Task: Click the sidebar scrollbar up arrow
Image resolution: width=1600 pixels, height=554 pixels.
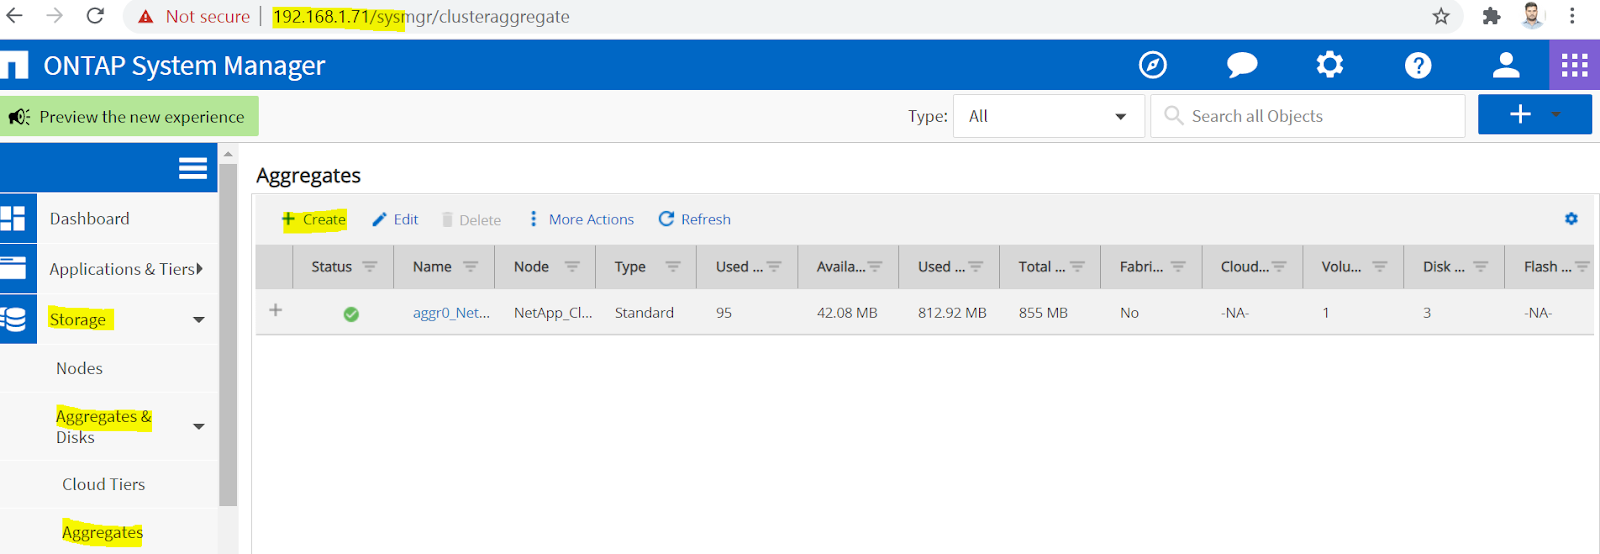Action: click(x=228, y=154)
